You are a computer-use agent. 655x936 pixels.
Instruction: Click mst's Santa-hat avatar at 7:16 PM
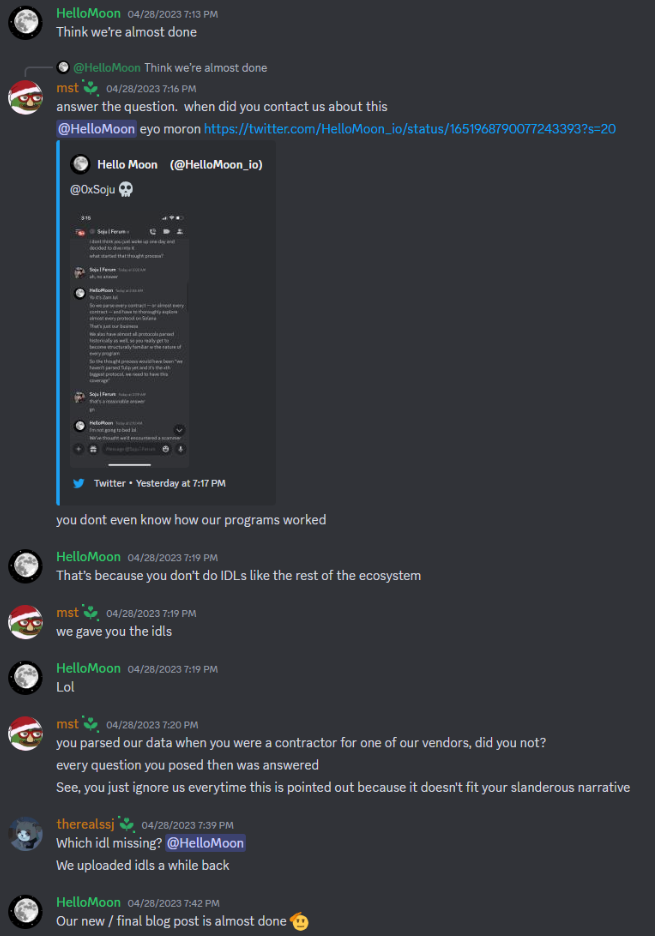[x=25, y=97]
